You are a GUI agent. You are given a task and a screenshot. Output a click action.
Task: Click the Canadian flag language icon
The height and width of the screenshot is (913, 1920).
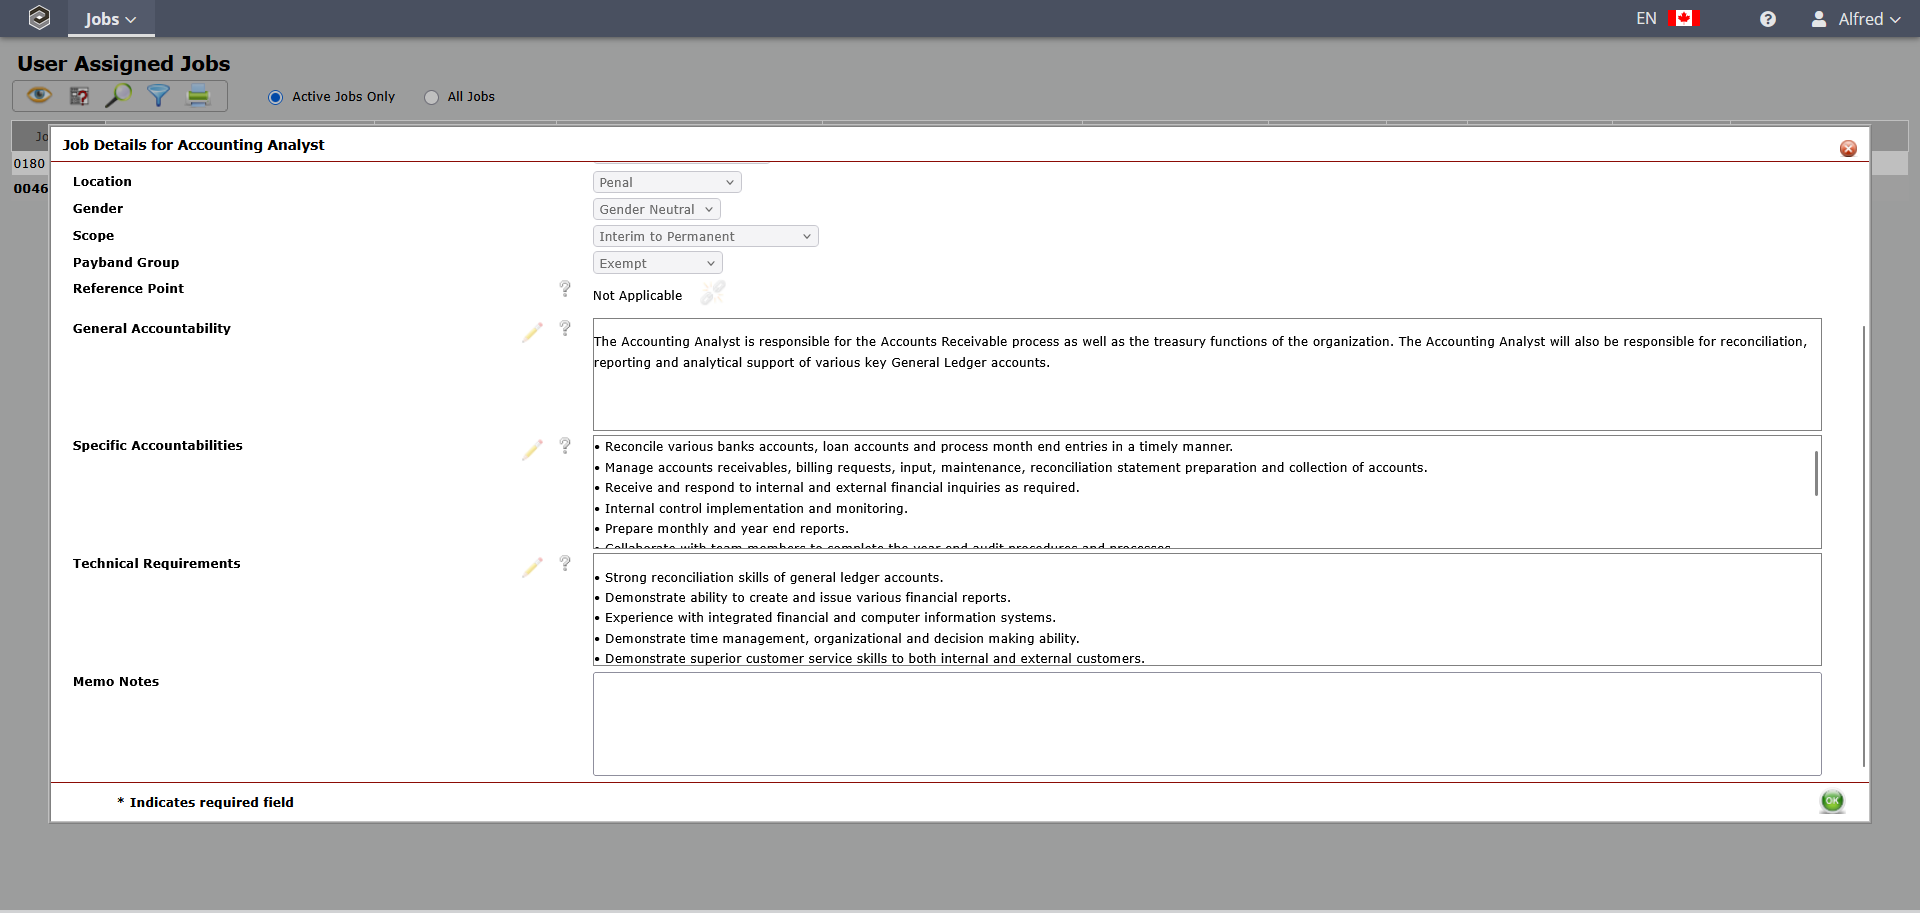click(x=1684, y=18)
